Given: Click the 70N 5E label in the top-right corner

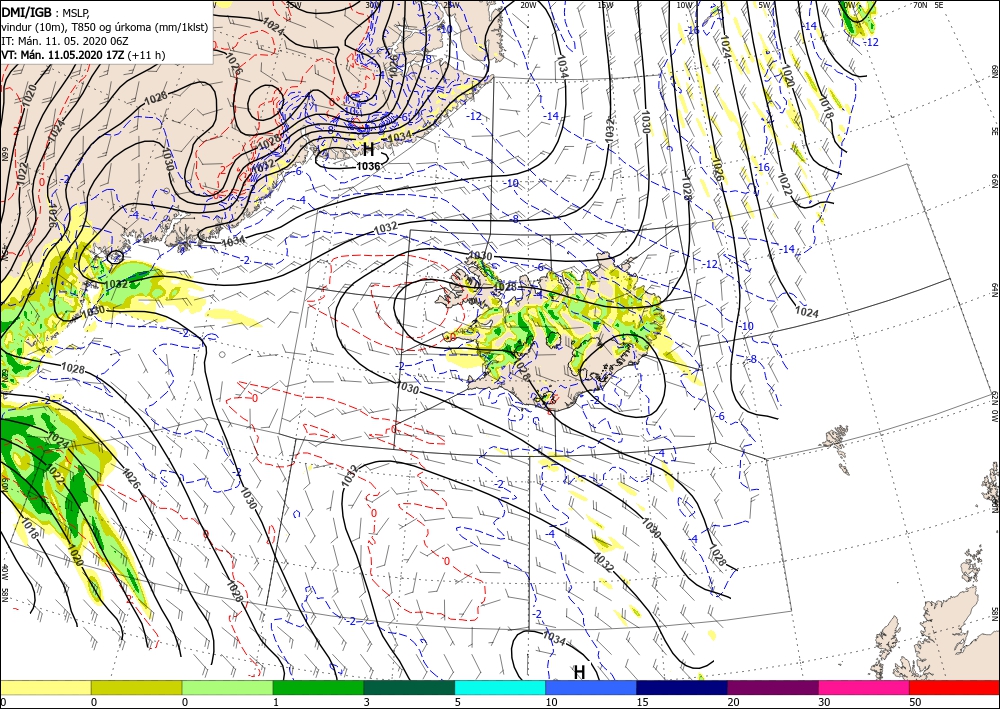Looking at the screenshot, I should [928, 5].
